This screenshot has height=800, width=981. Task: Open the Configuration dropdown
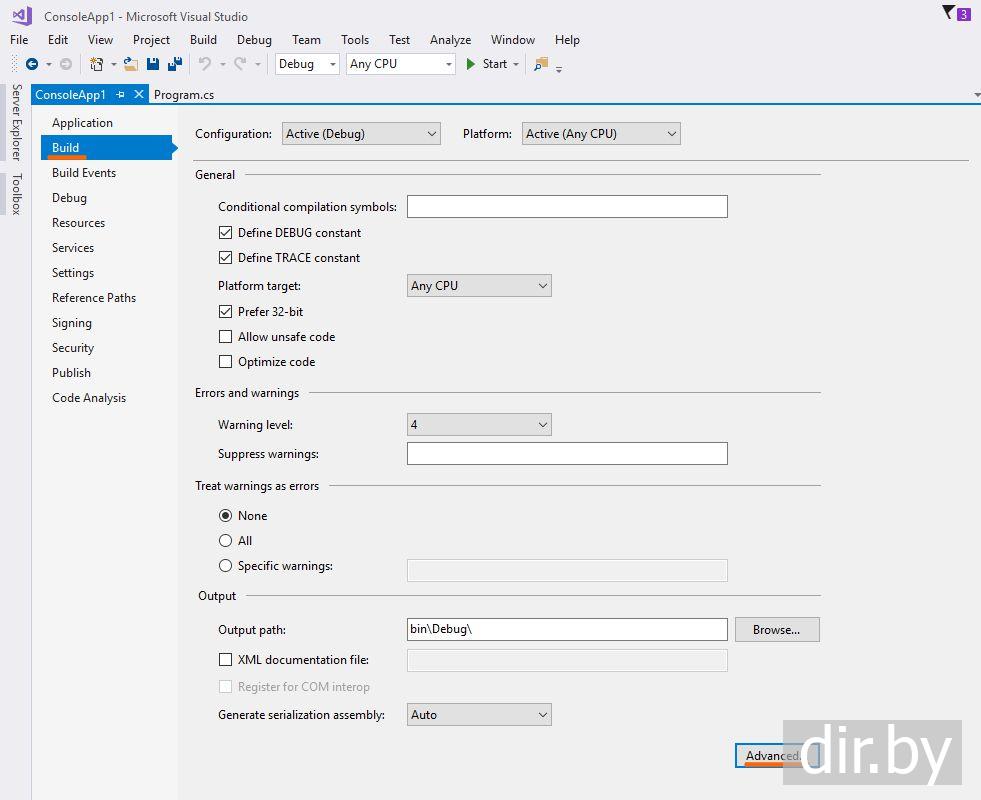(x=361, y=134)
